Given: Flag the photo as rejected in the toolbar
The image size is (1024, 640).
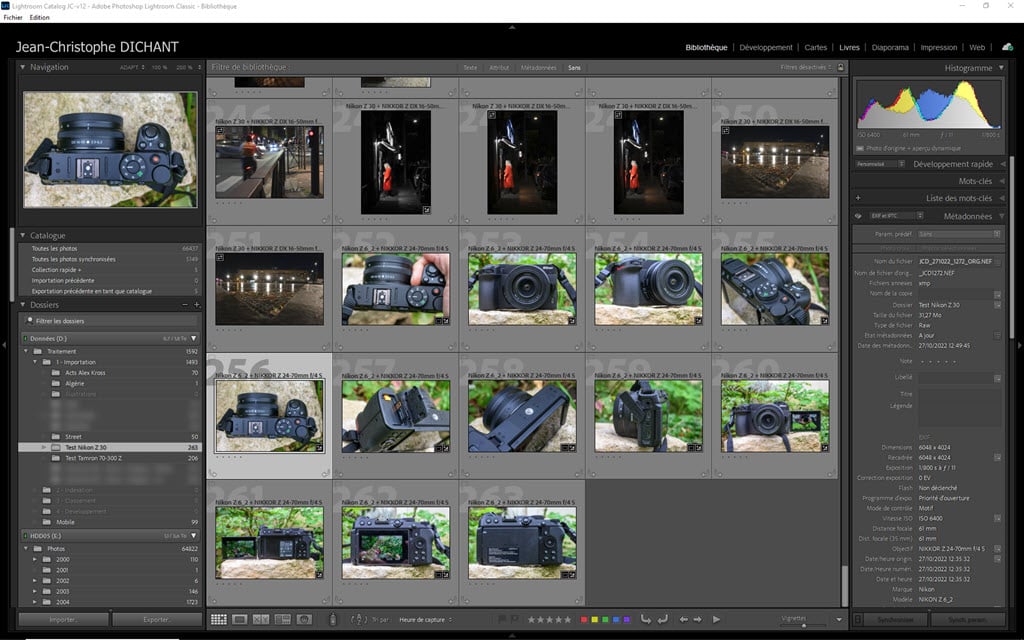Looking at the screenshot, I should click(x=514, y=619).
